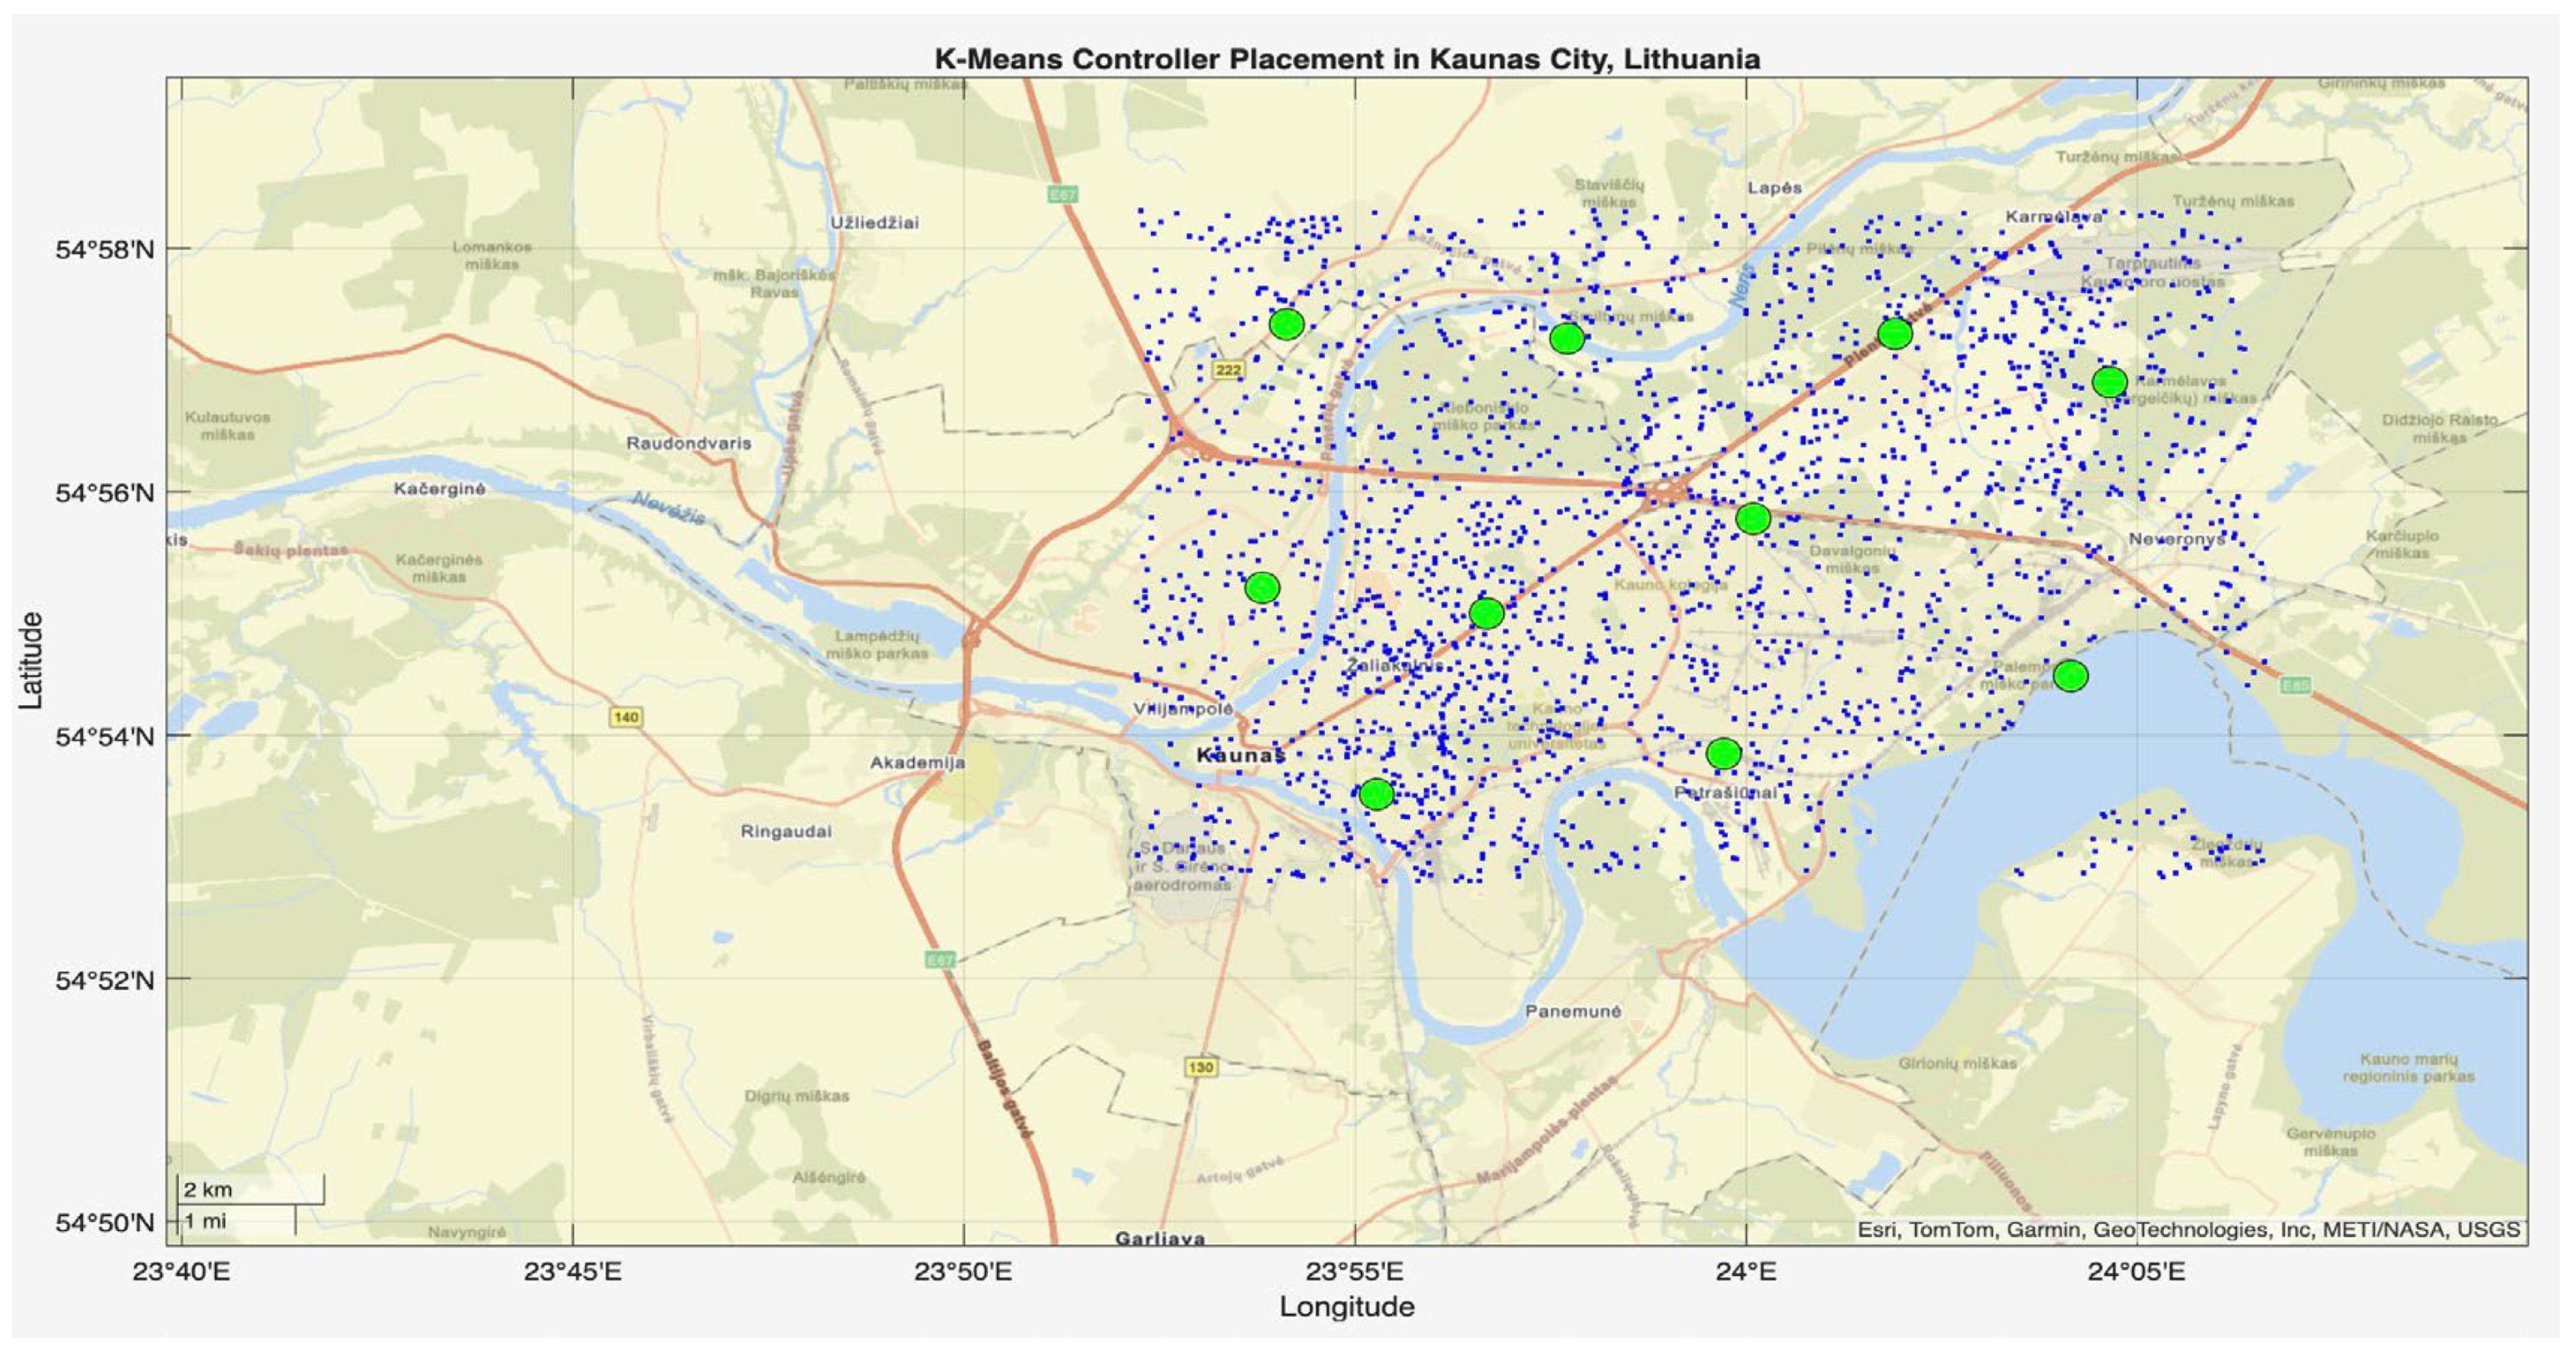
Task: Click green controller marker beside road 222 shield
Action: click(x=1286, y=324)
